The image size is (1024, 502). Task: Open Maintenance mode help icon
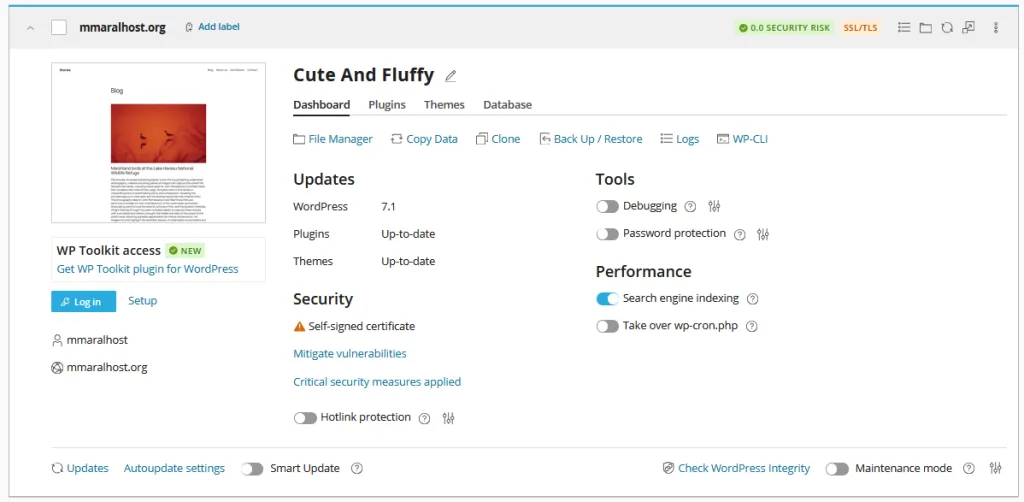coord(969,469)
